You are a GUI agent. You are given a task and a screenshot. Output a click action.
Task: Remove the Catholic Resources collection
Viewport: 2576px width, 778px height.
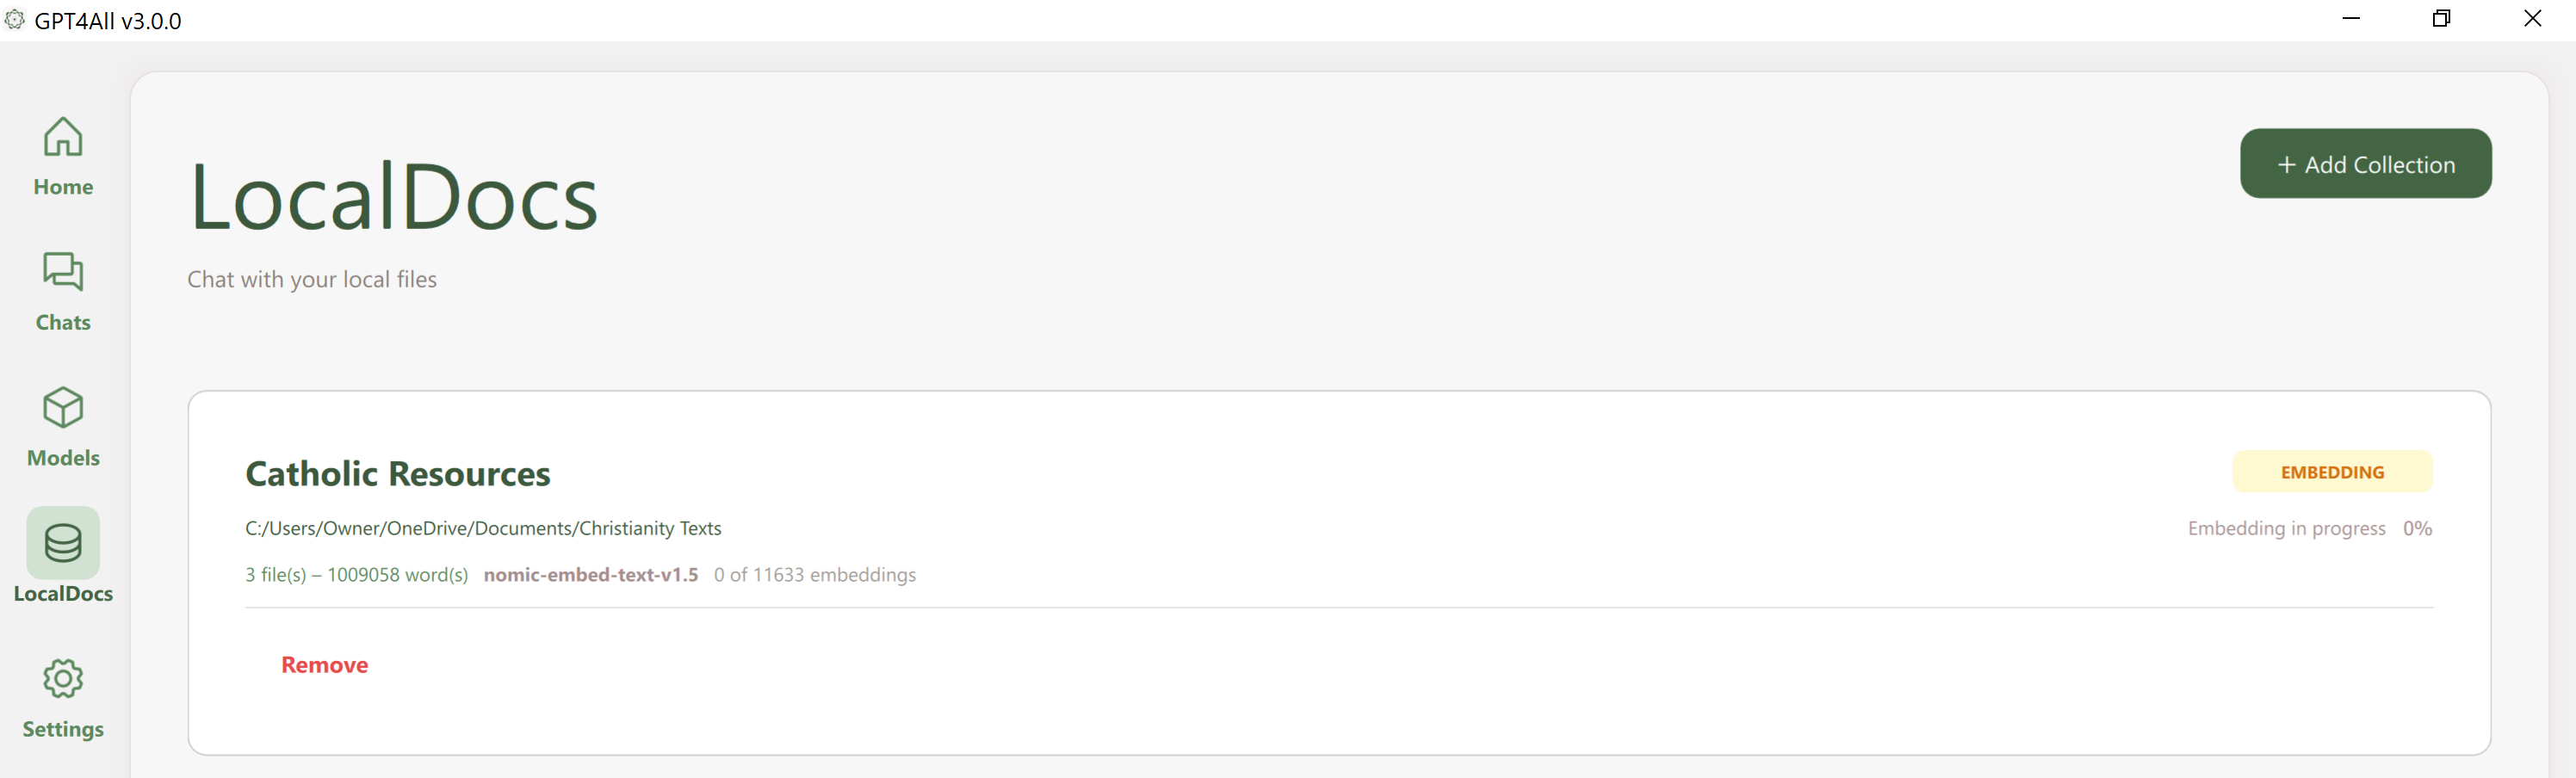(324, 665)
